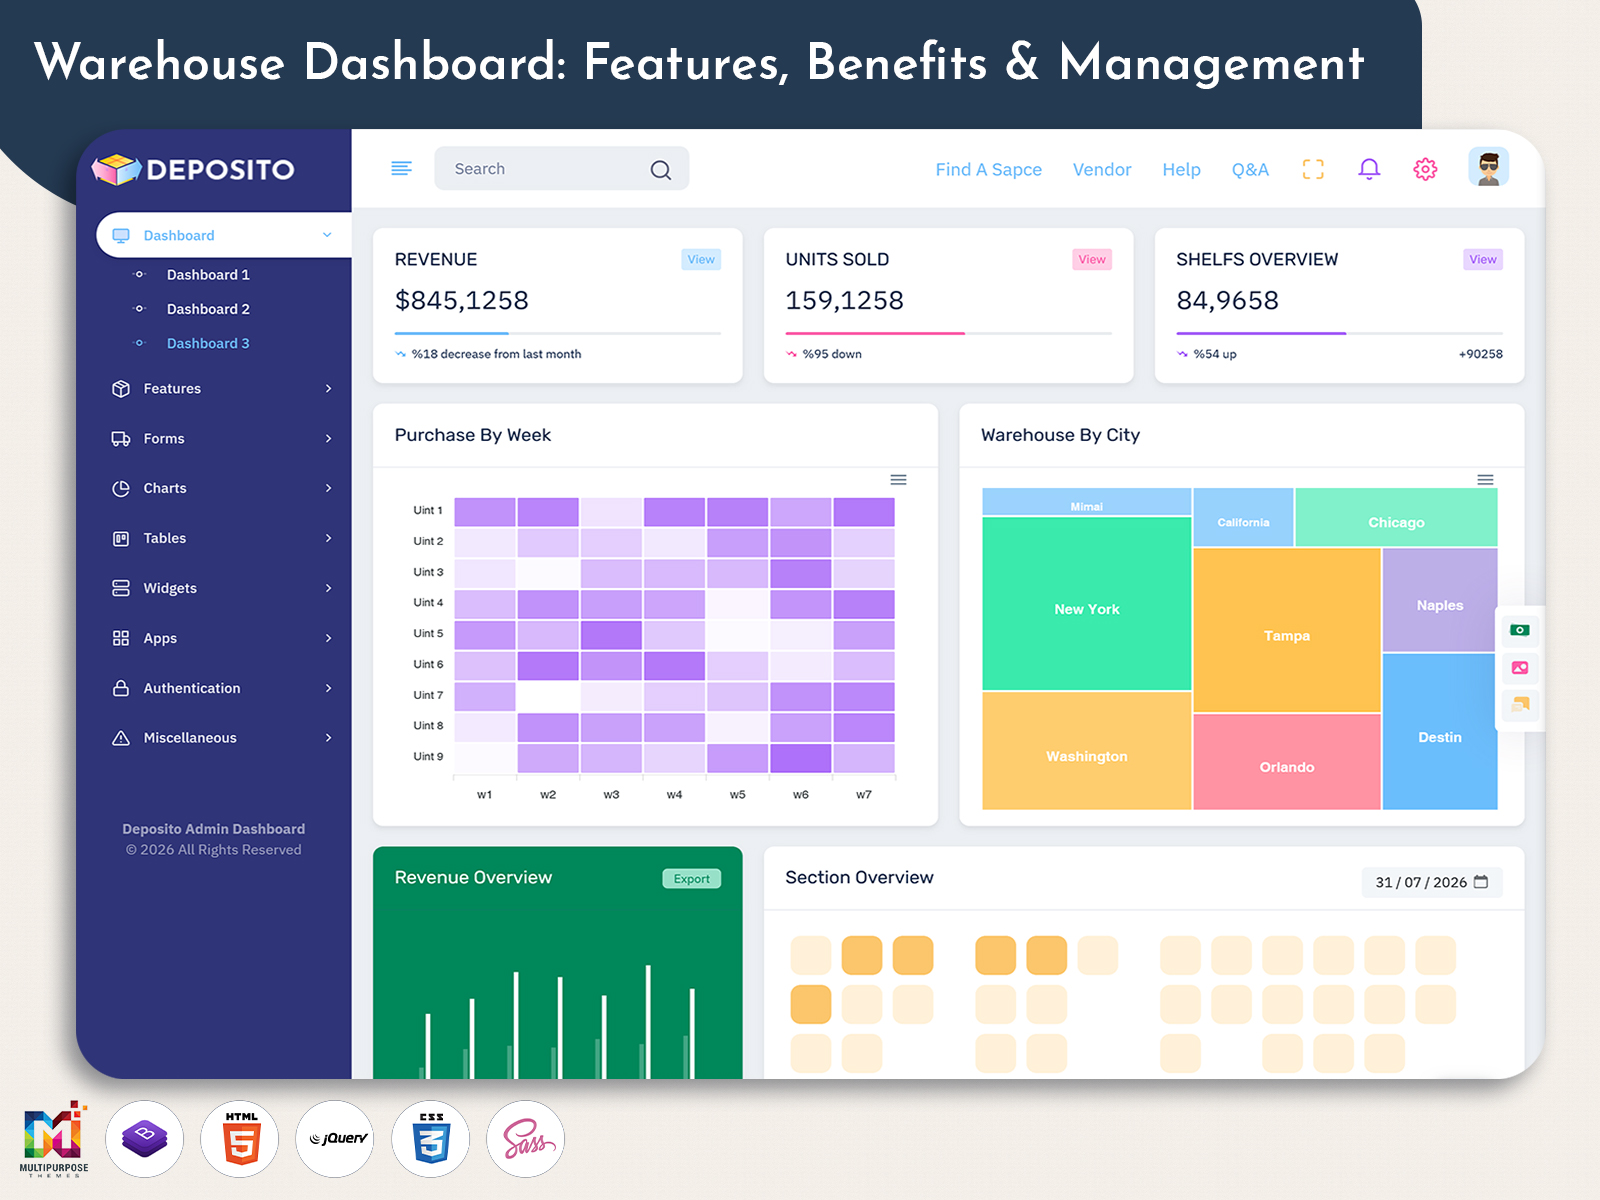Click the Search input field
The image size is (1600, 1200).
[561, 168]
